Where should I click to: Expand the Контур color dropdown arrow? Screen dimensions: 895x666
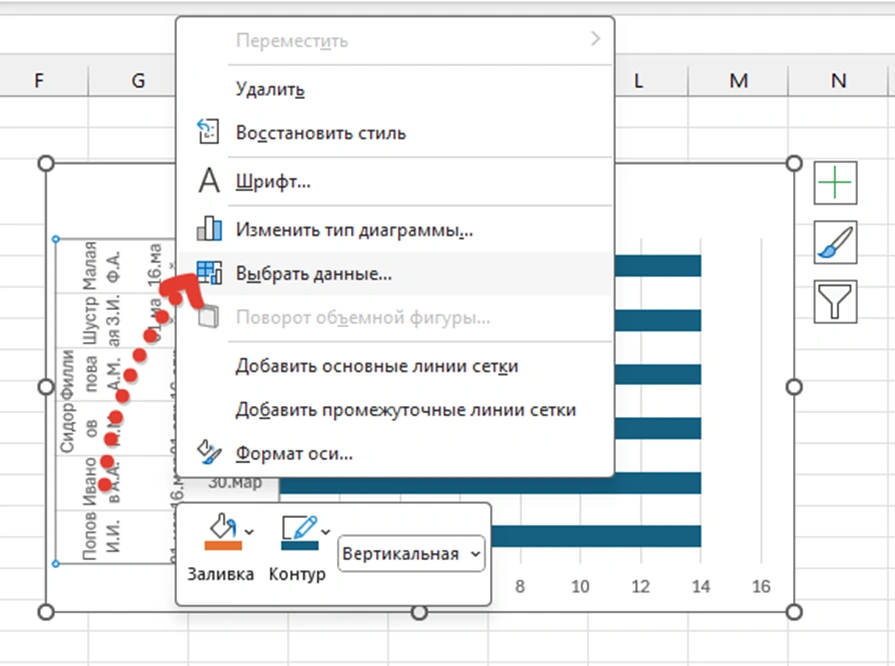tap(325, 532)
